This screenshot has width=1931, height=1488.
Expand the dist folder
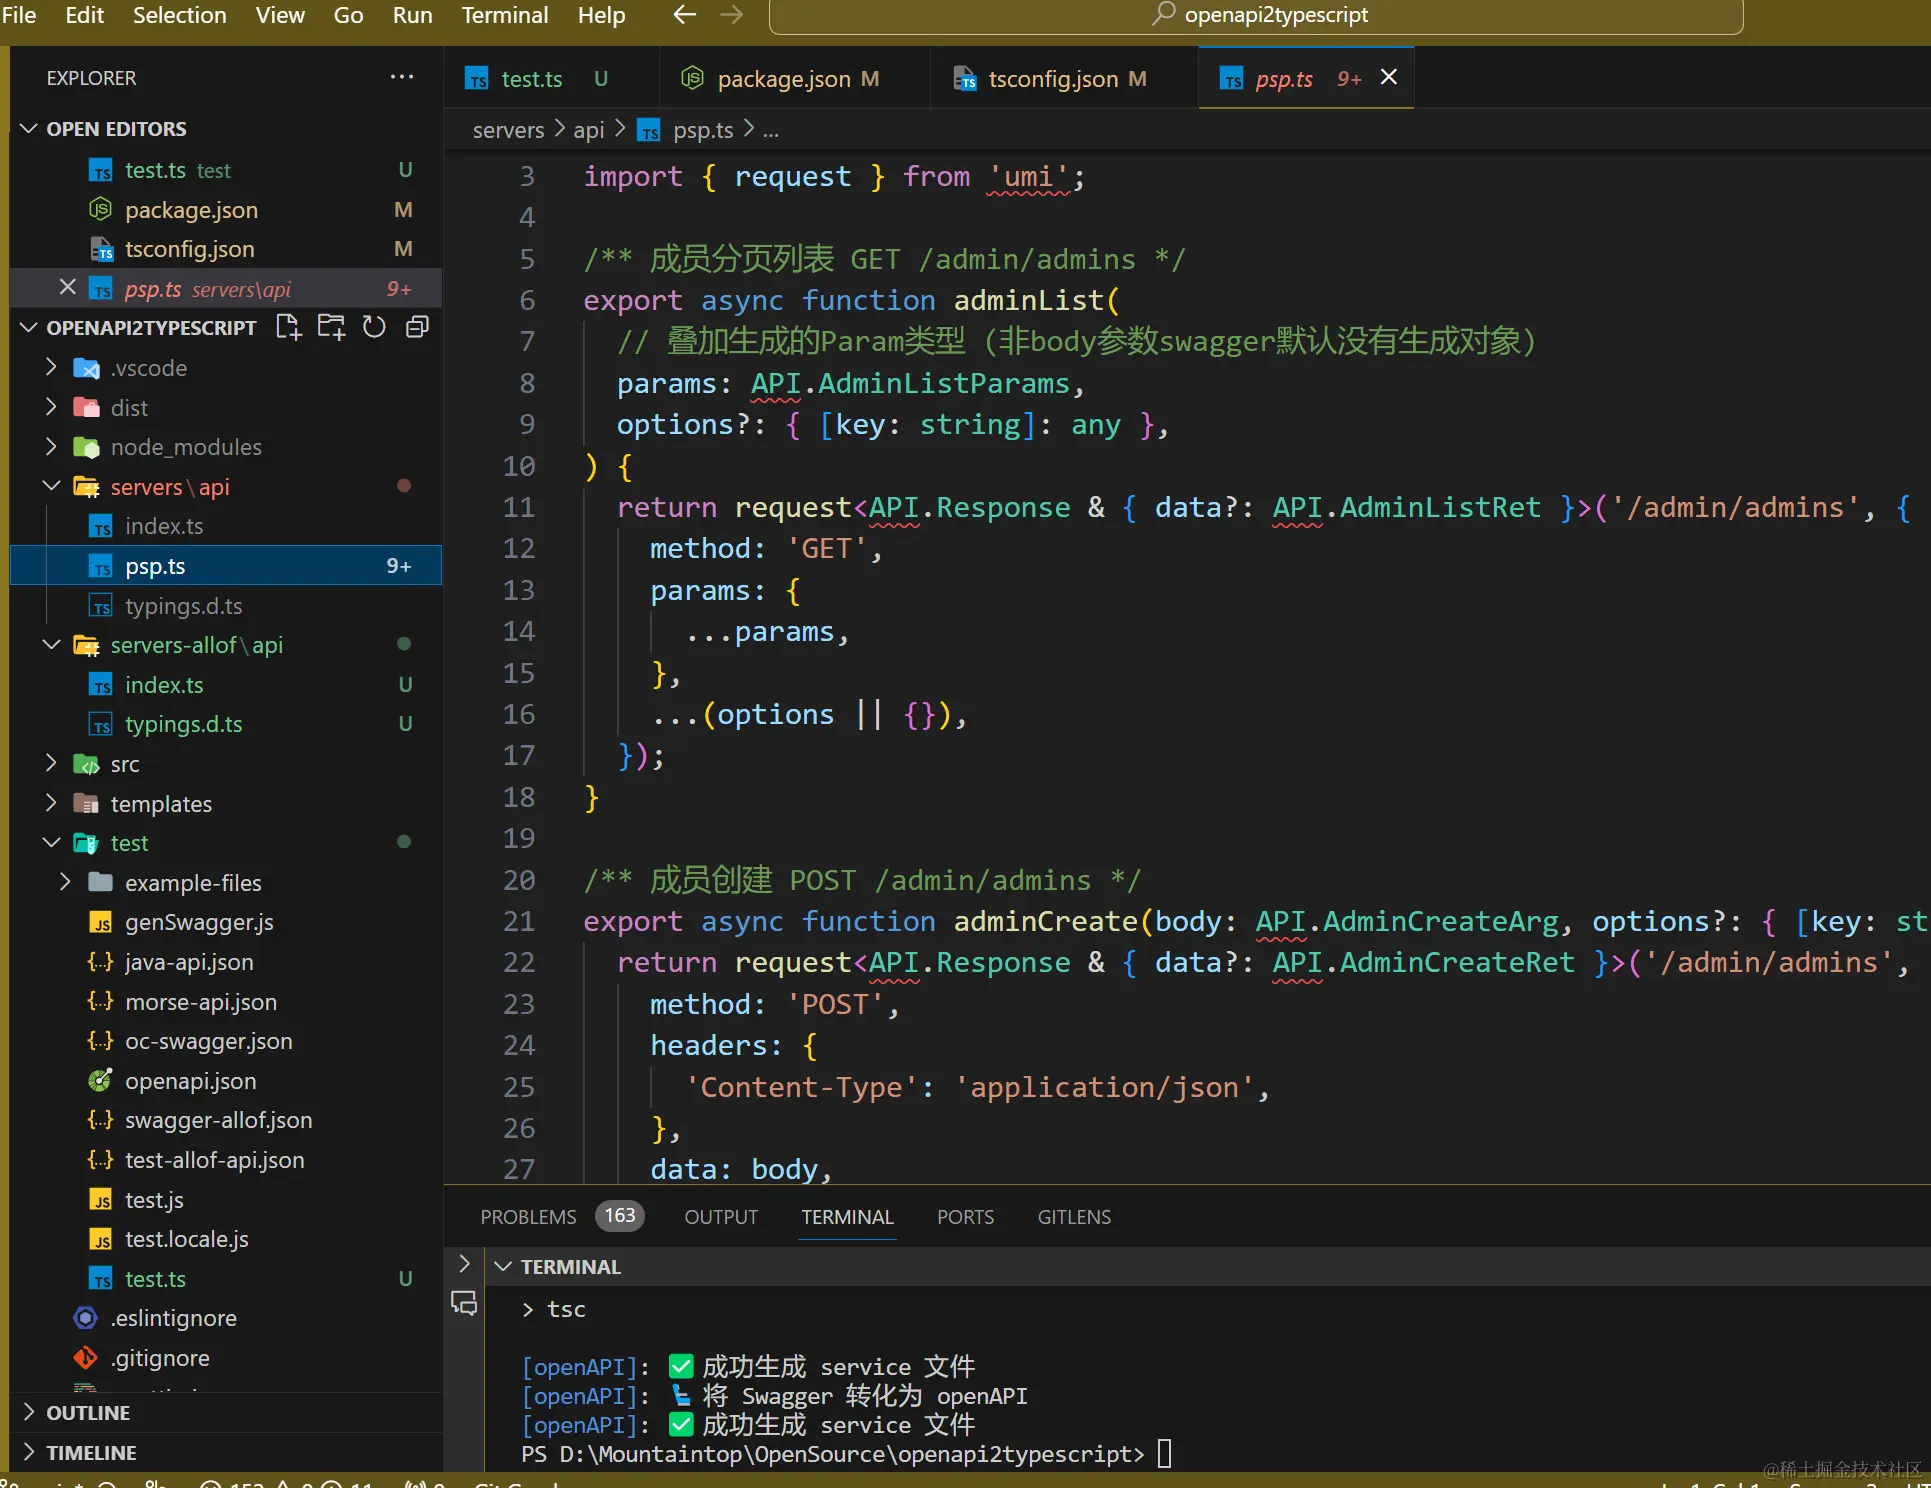[51, 407]
